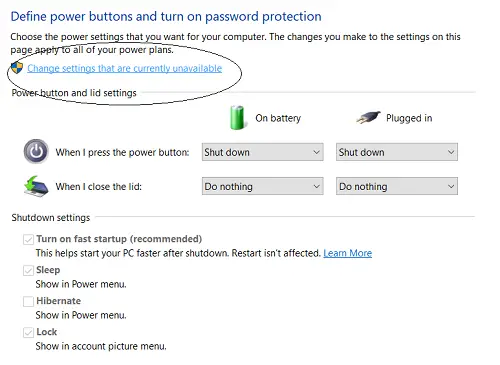Image resolution: width=500 pixels, height=365 pixels.
Task: Click the green battery icon
Action: click(237, 118)
